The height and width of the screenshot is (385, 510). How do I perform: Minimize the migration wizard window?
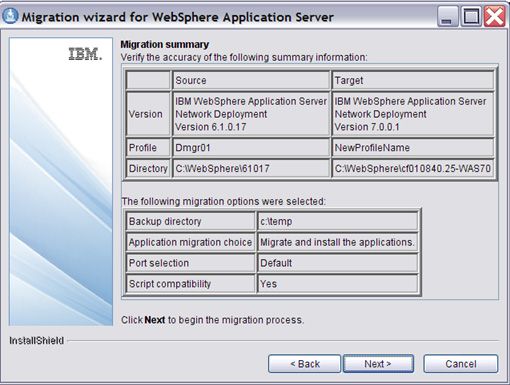coord(447,16)
